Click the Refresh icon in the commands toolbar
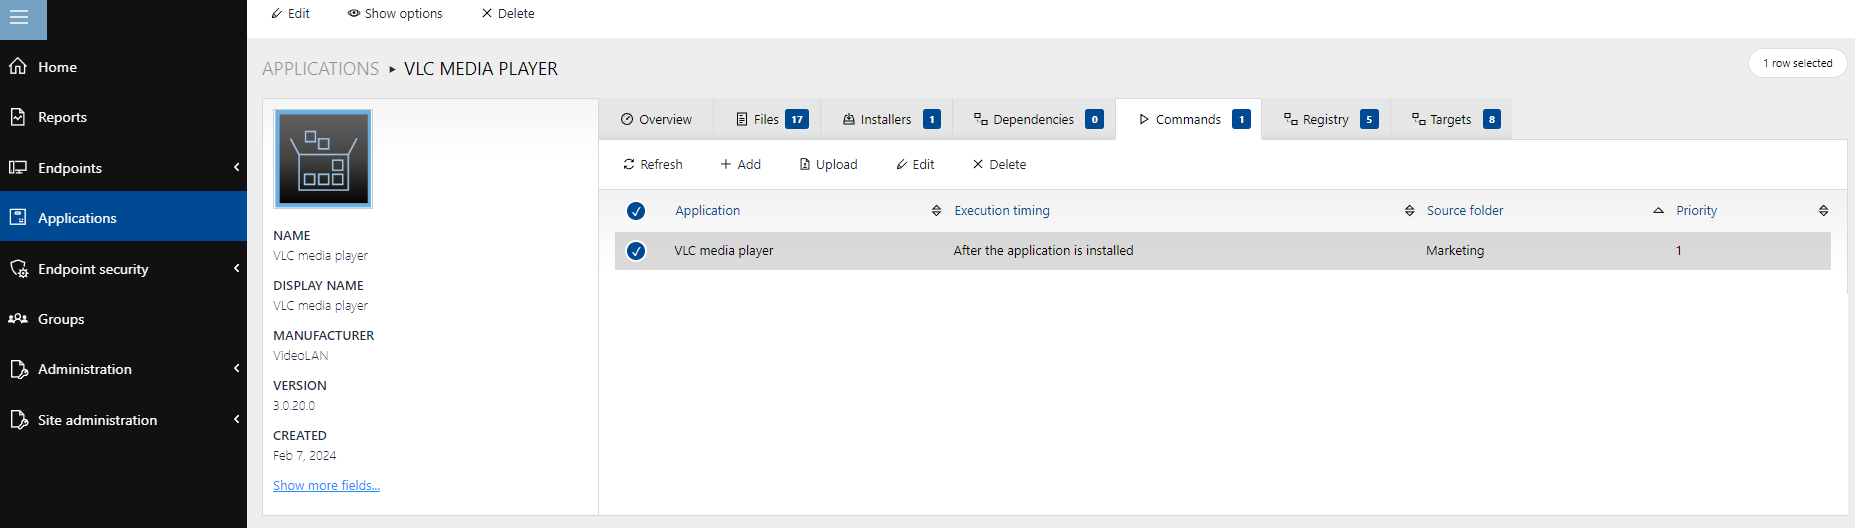The width and height of the screenshot is (1855, 528). click(x=629, y=165)
